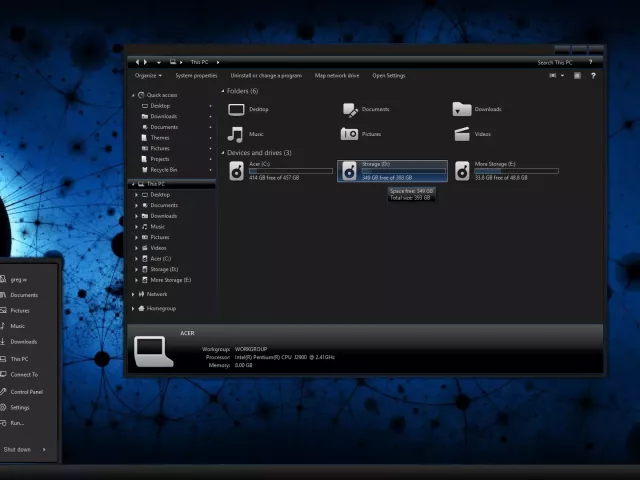Expand the arrow after This PC breadcrumb
Viewport: 640px width, 480px height.
tap(218, 62)
